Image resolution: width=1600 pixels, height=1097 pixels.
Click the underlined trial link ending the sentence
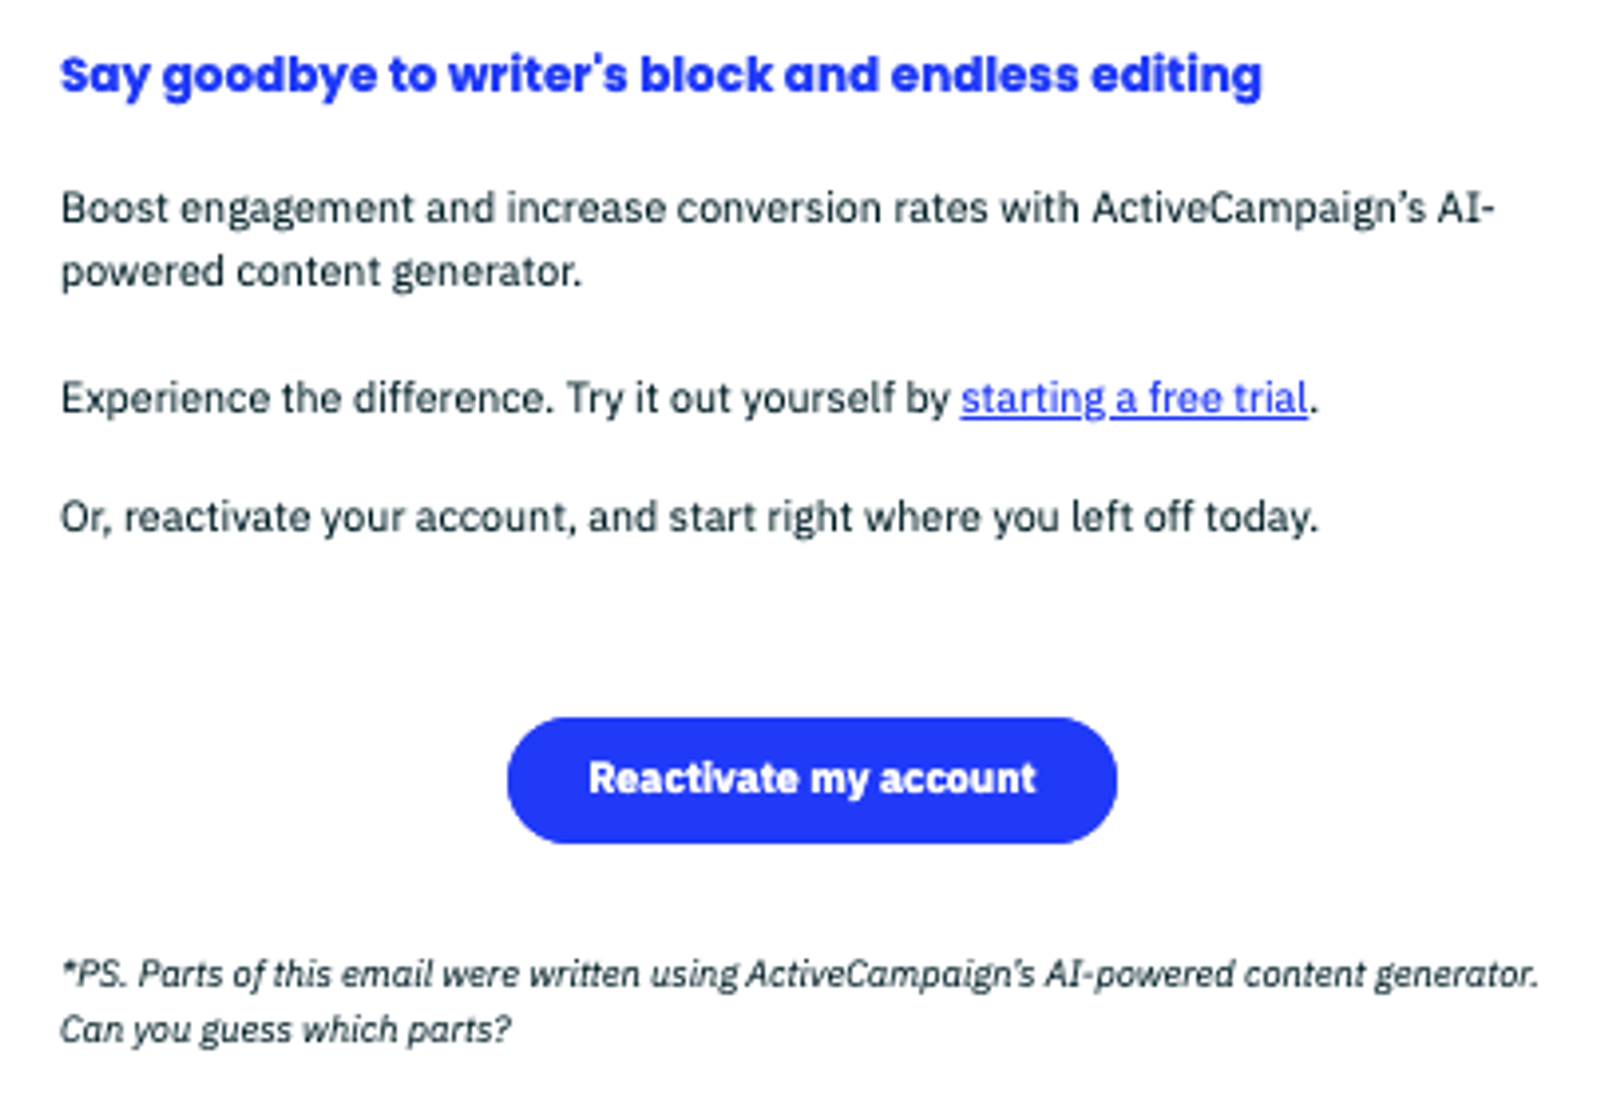[1133, 399]
